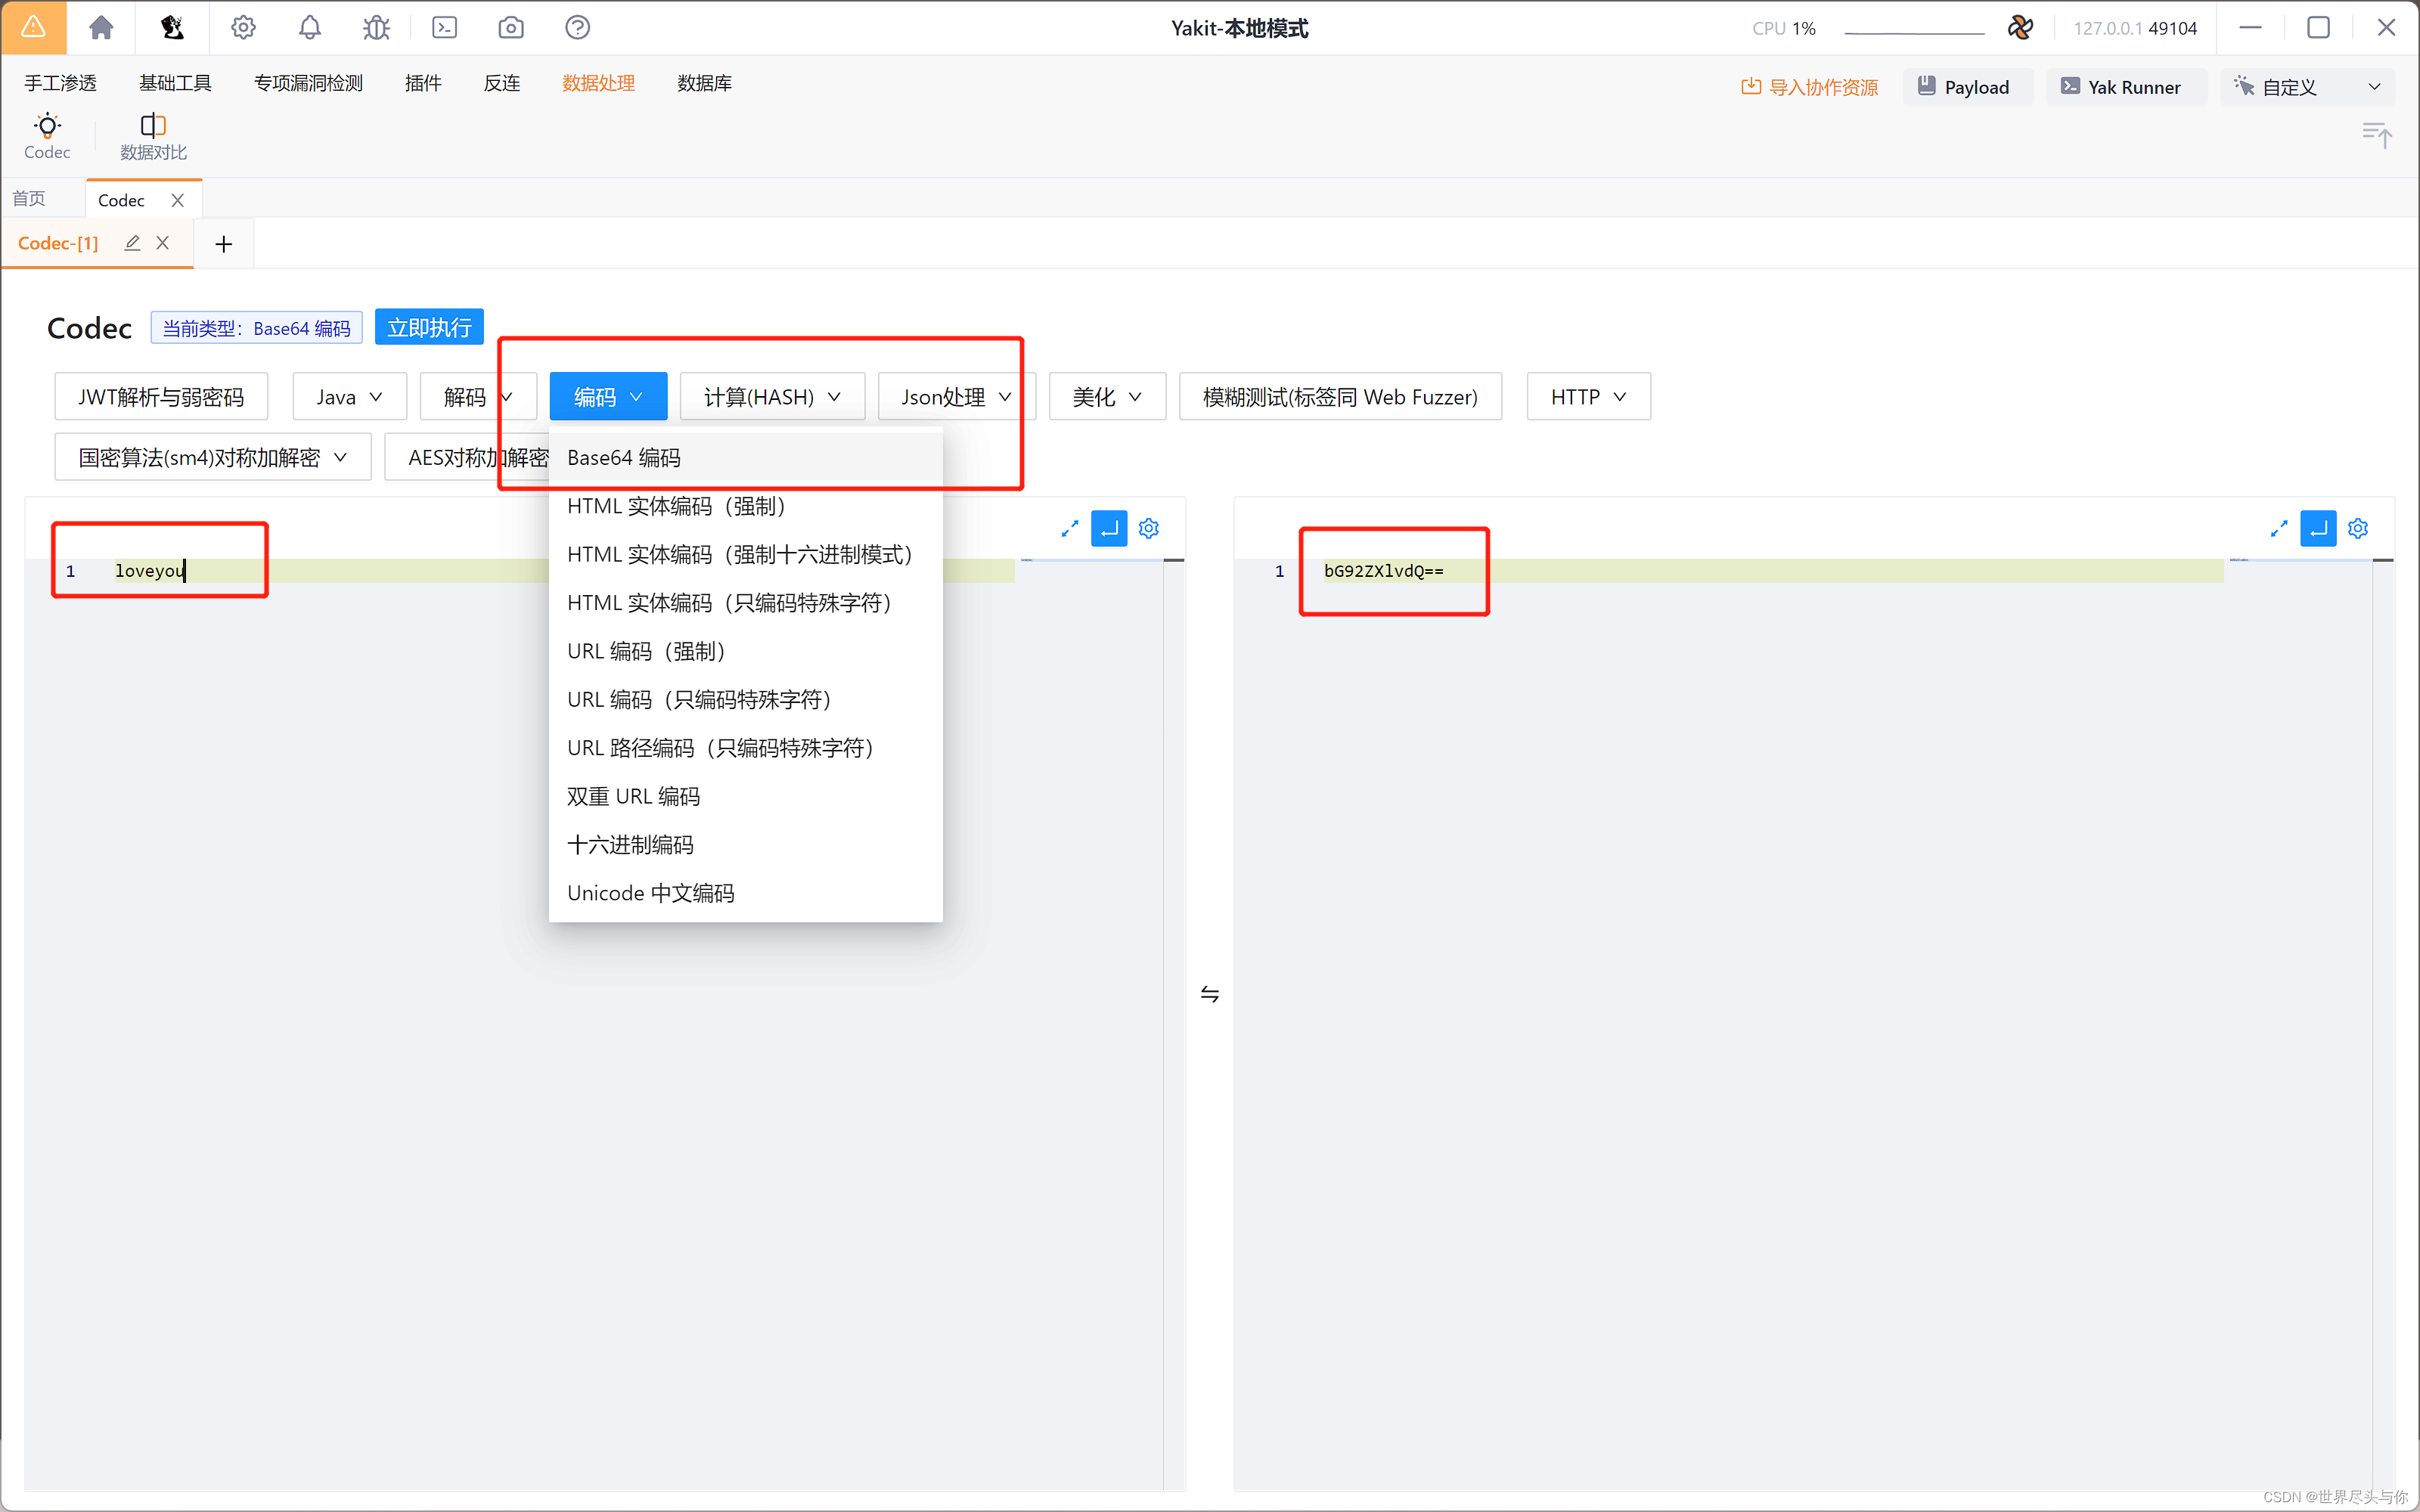Expand the 计算(HASH) dropdown
This screenshot has height=1512, width=2420.
click(x=772, y=397)
